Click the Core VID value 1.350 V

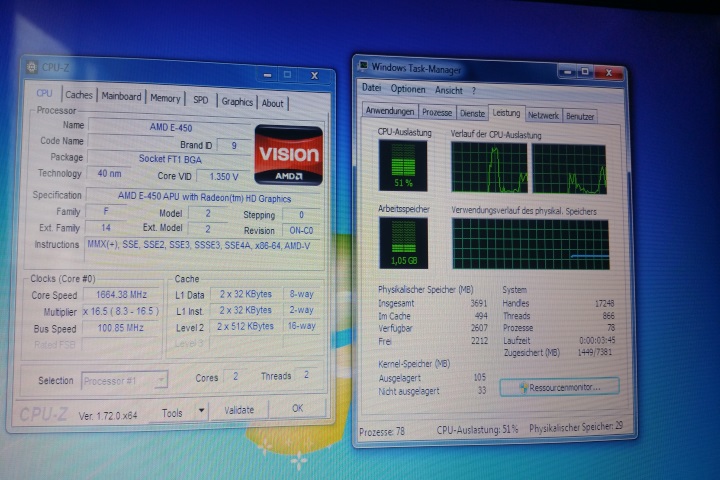click(x=224, y=177)
